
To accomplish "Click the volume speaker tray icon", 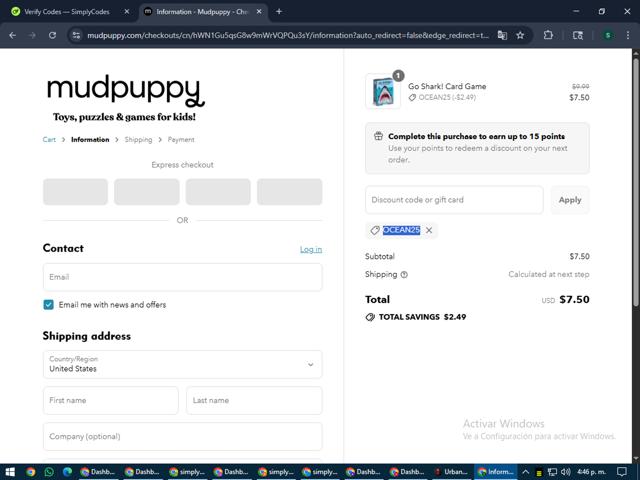I will click(565, 472).
